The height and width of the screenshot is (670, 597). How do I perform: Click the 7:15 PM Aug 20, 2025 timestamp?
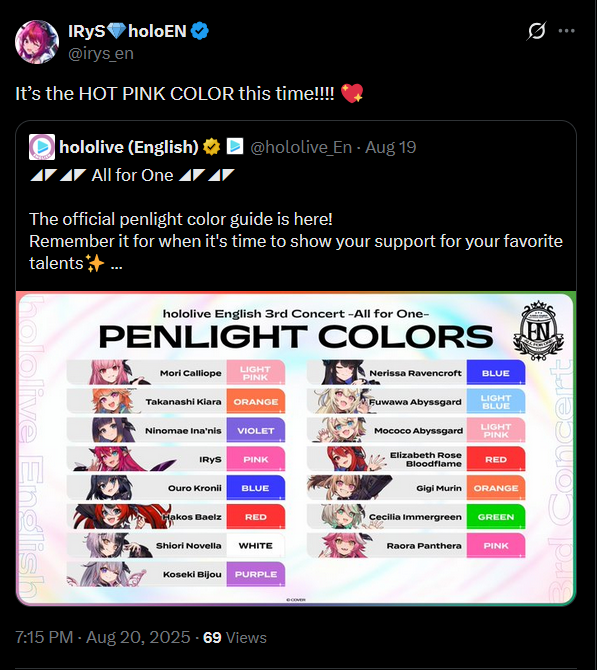(103, 637)
